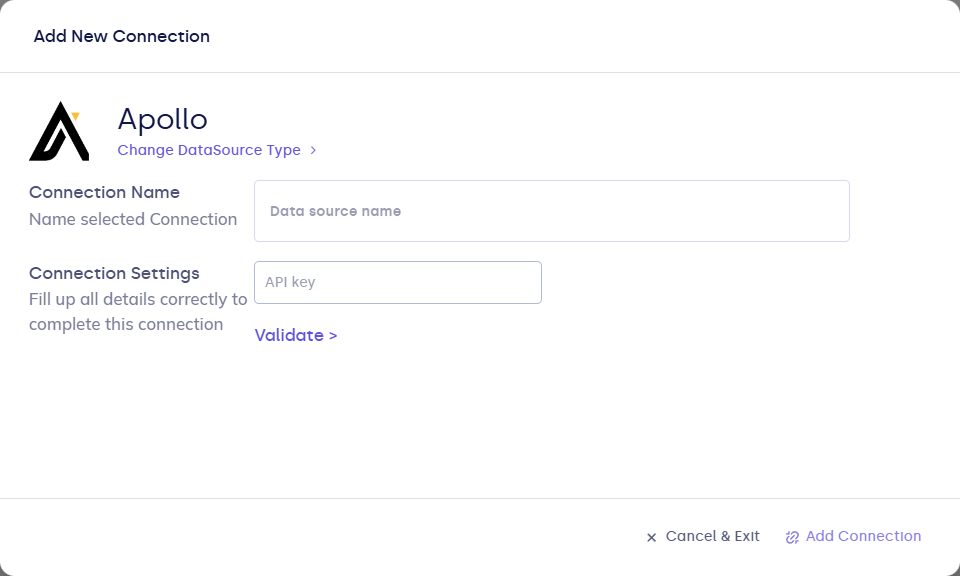This screenshot has height=576, width=960.
Task: Click the Add New Connection heading
Action: [x=122, y=36]
